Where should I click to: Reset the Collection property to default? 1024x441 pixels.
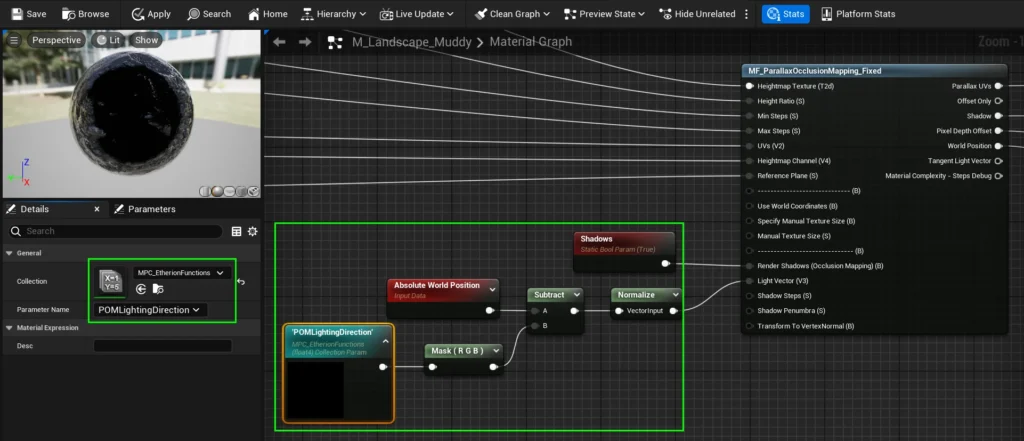[241, 282]
